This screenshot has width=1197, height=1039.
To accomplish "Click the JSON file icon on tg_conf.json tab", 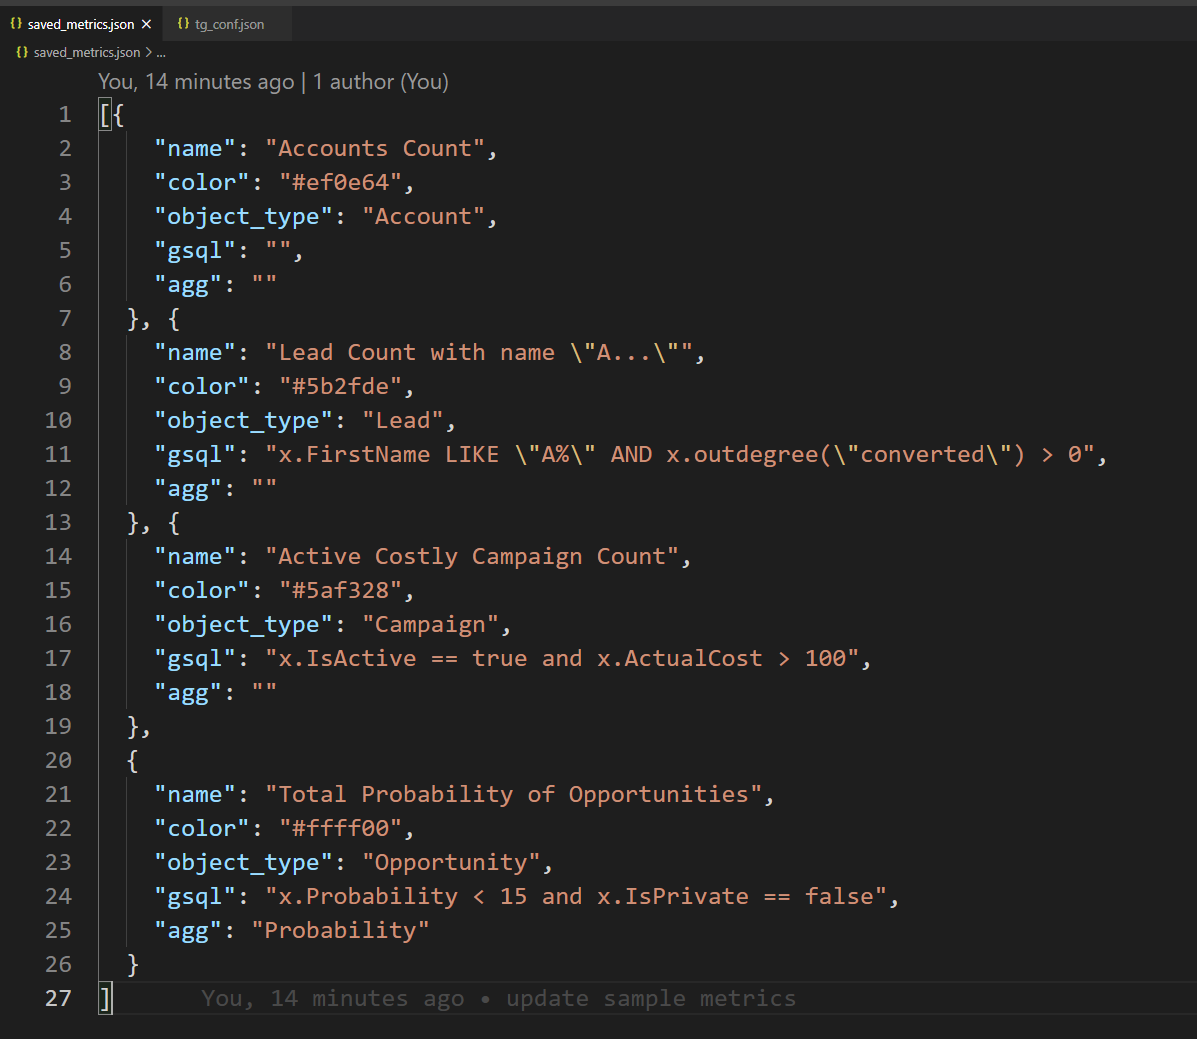I will click(x=183, y=24).
